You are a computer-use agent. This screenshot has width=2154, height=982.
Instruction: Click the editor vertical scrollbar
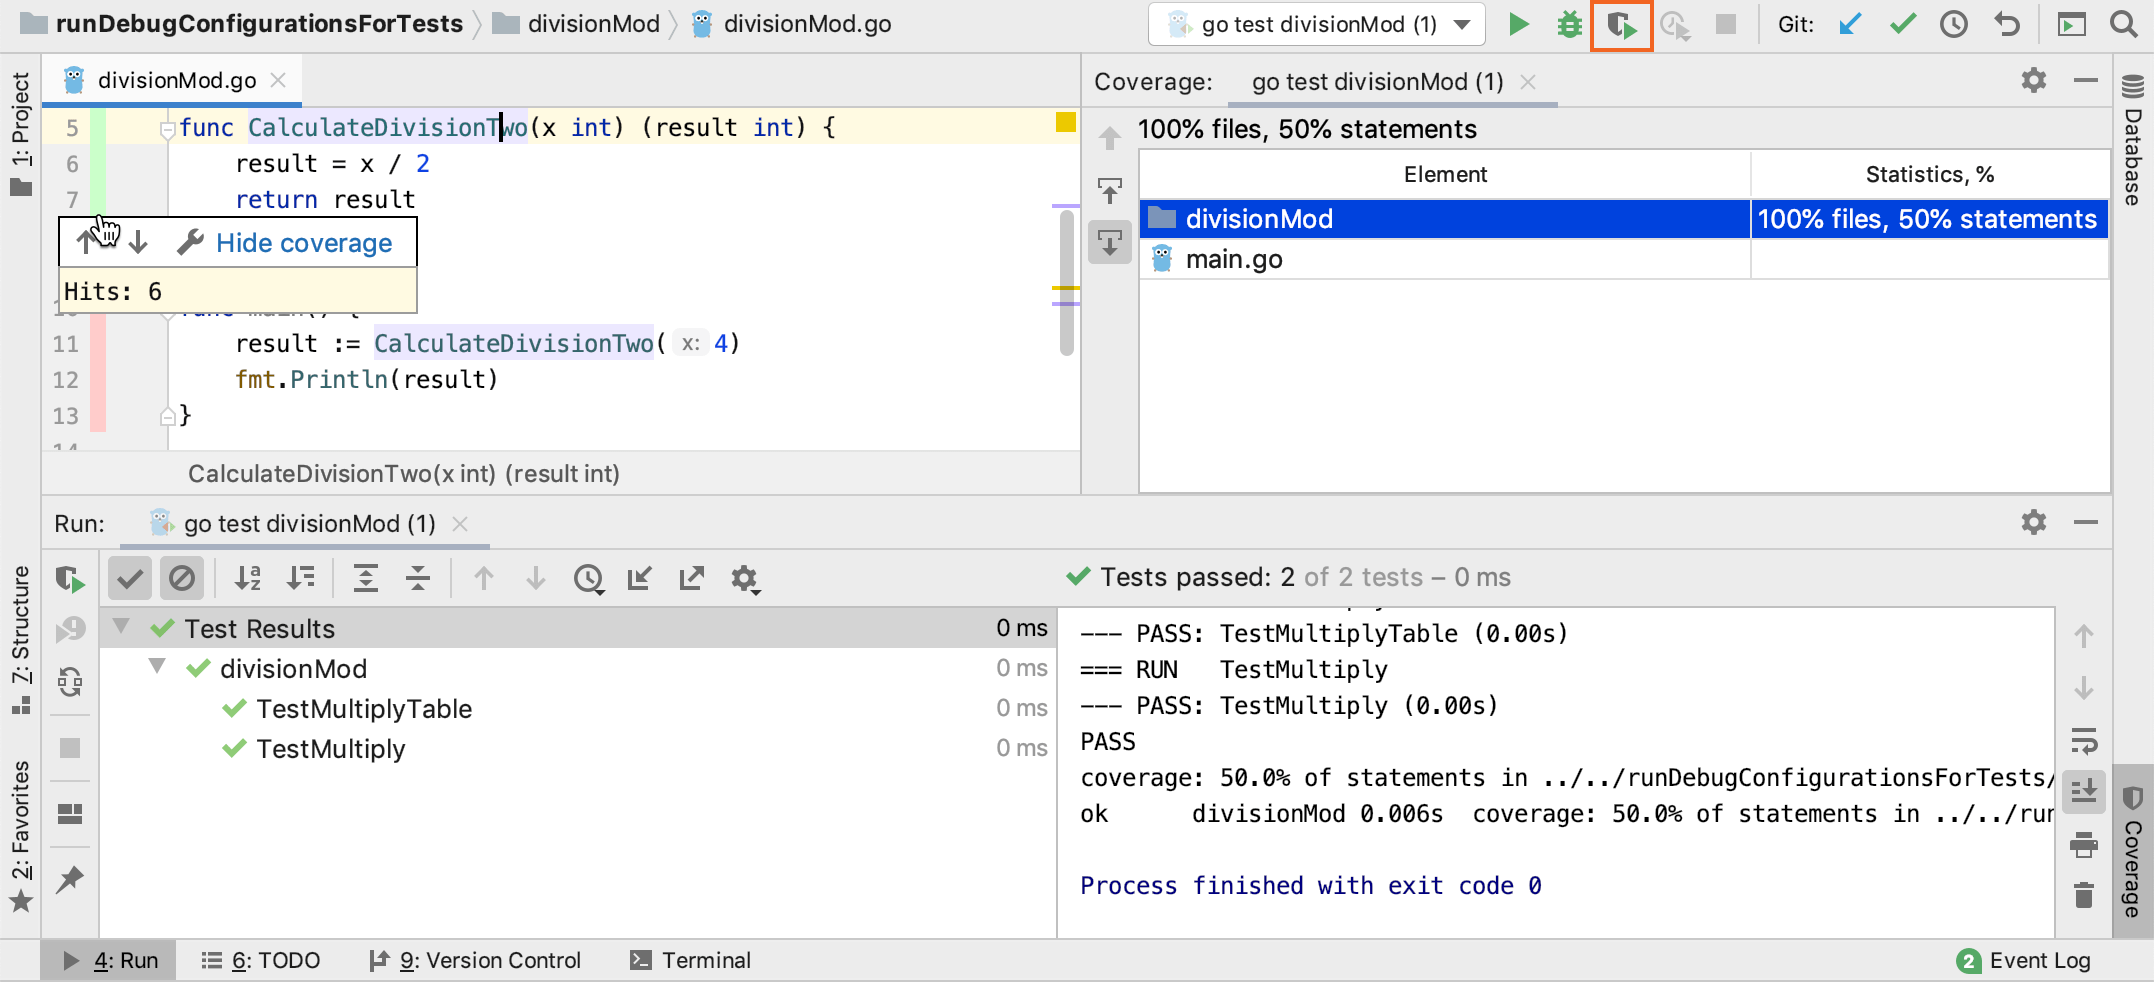(x=1067, y=283)
